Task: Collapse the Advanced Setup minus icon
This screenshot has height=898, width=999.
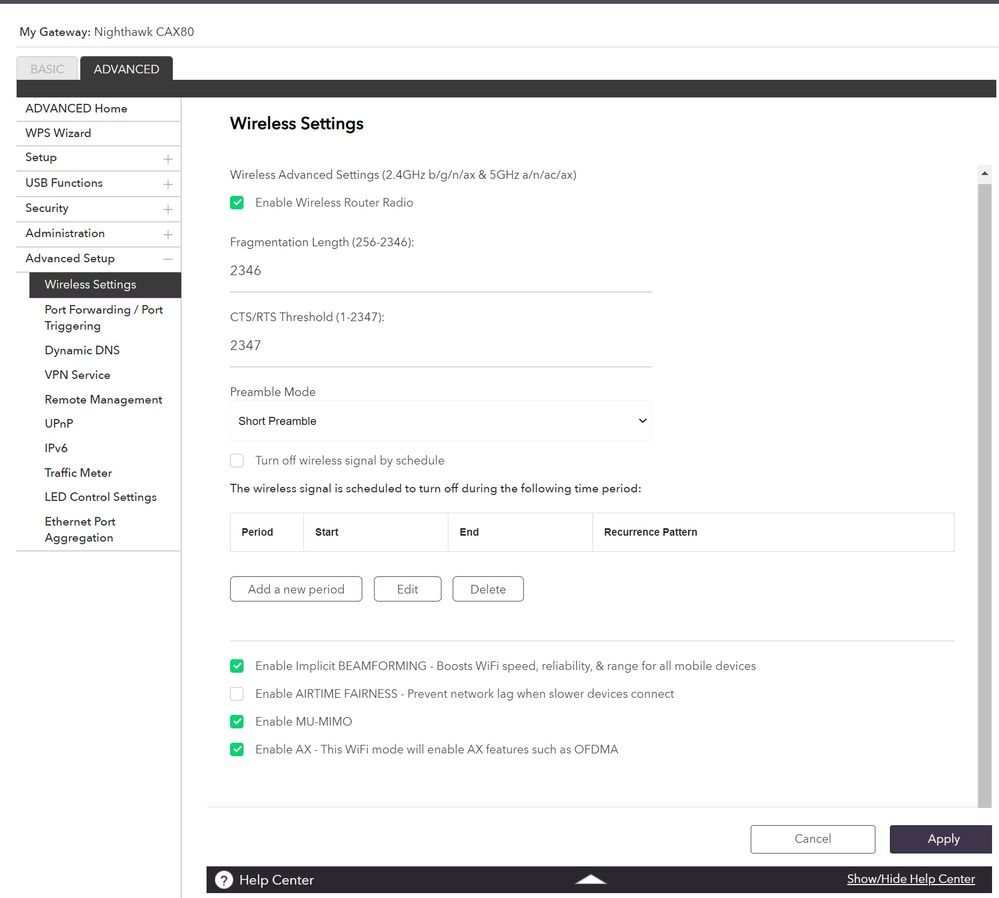Action: (x=168, y=259)
